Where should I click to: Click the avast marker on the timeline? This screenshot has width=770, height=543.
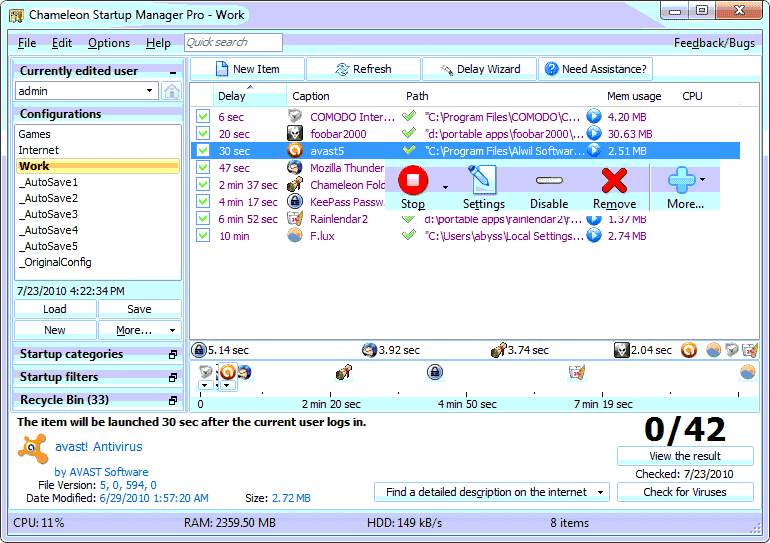pyautogui.click(x=227, y=372)
